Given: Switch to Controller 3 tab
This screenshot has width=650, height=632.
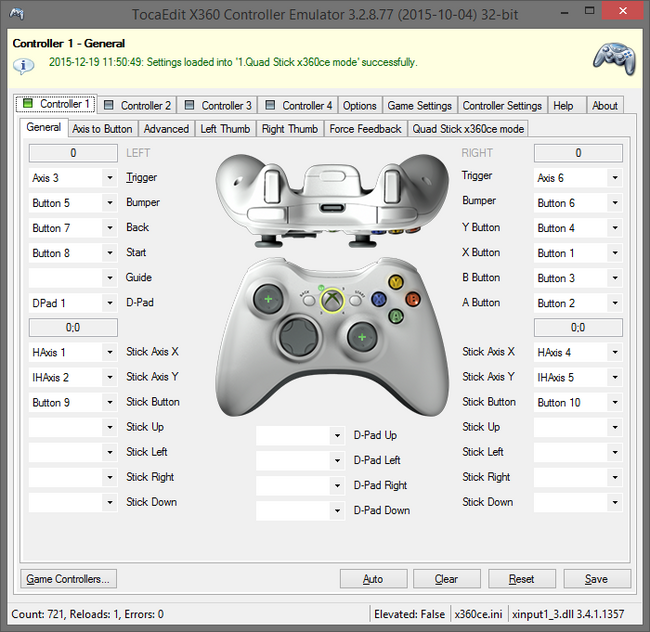Looking at the screenshot, I should point(218,105).
